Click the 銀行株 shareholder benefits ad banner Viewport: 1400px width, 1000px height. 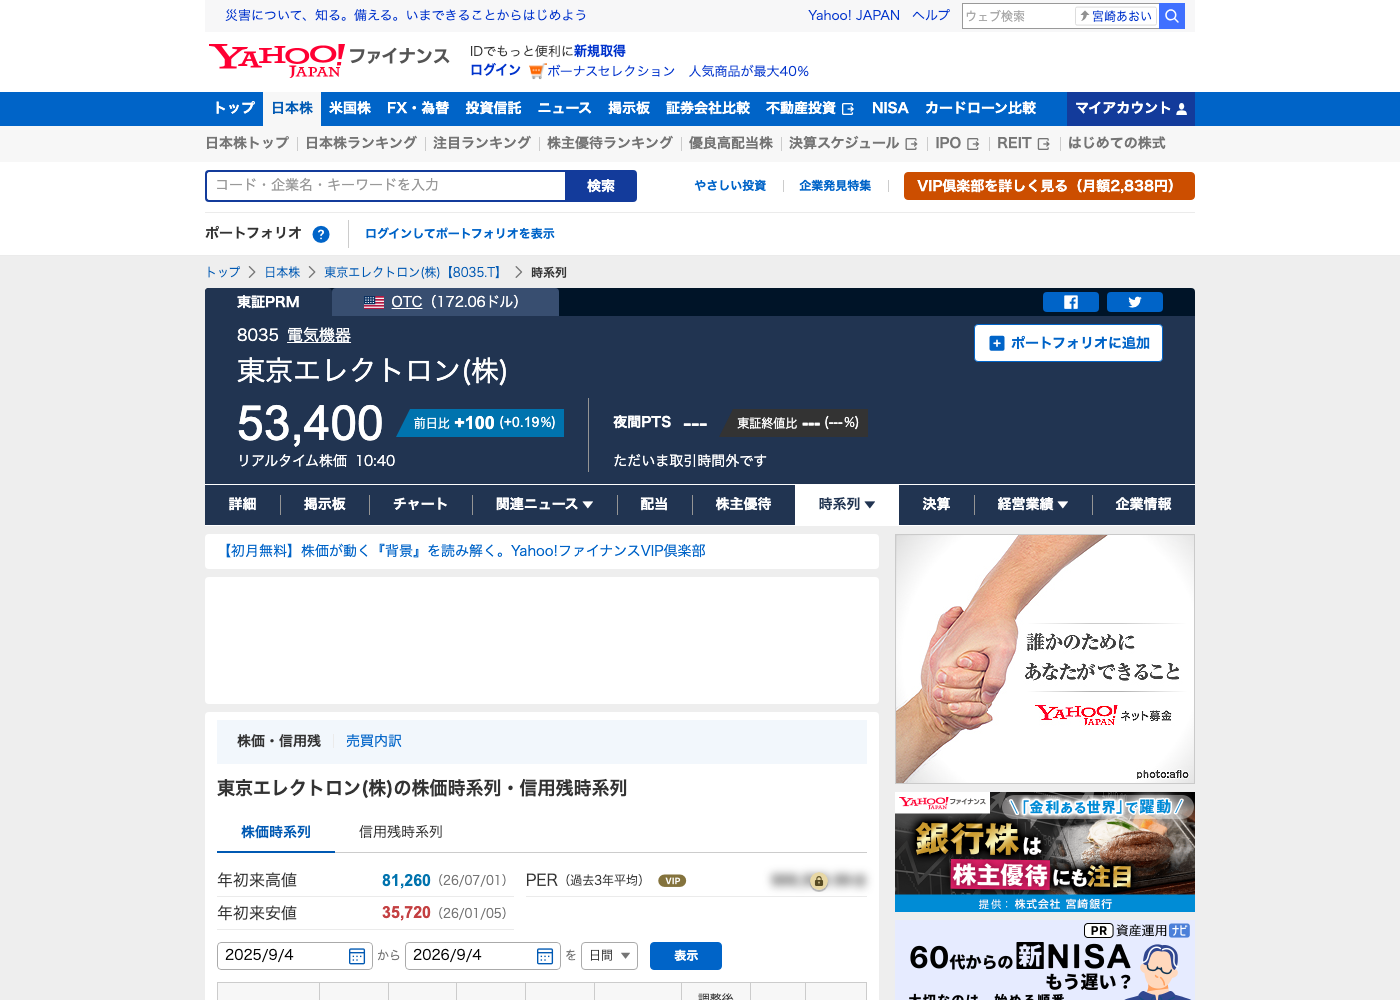pyautogui.click(x=1045, y=852)
